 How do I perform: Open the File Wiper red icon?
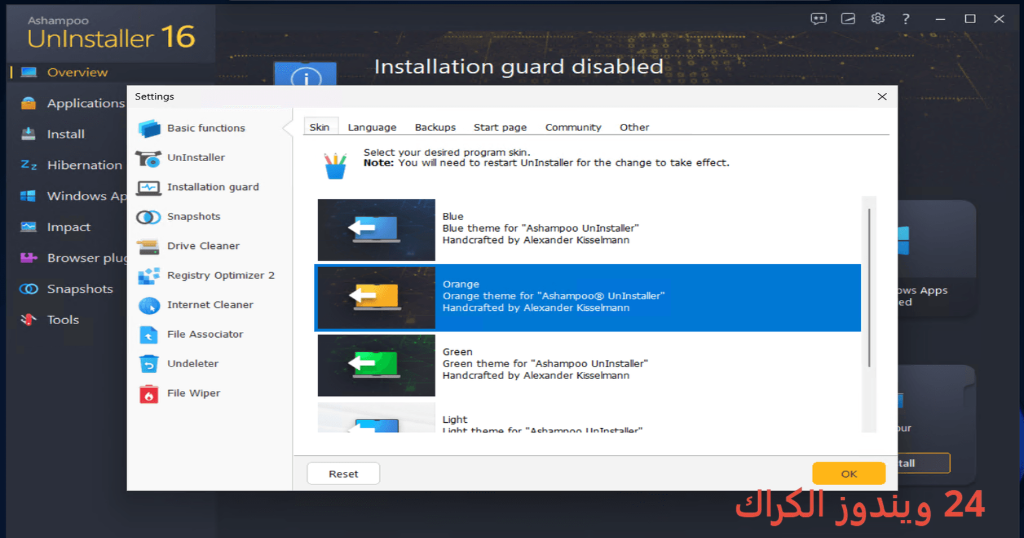pyautogui.click(x=149, y=394)
